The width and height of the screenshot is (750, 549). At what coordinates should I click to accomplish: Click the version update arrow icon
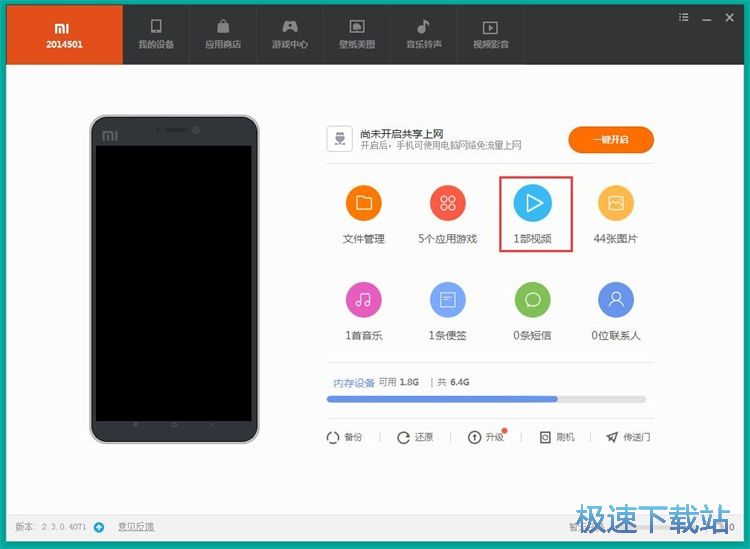click(x=99, y=527)
